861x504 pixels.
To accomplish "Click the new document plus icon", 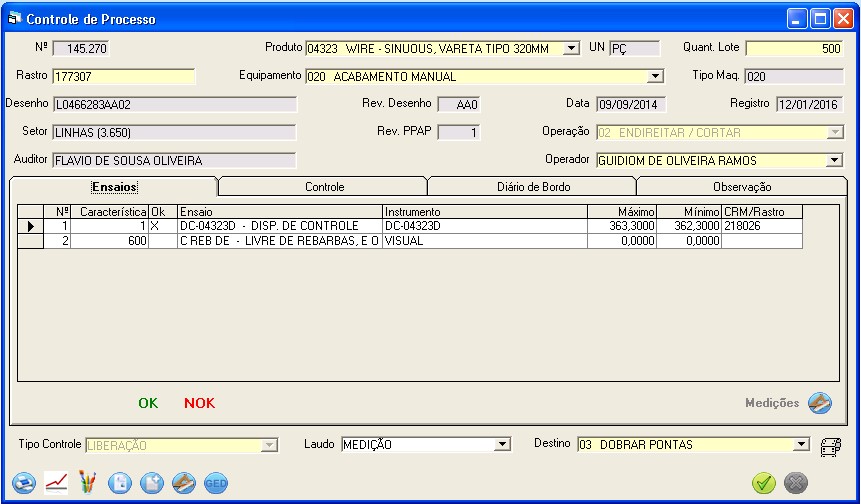I will tap(152, 484).
